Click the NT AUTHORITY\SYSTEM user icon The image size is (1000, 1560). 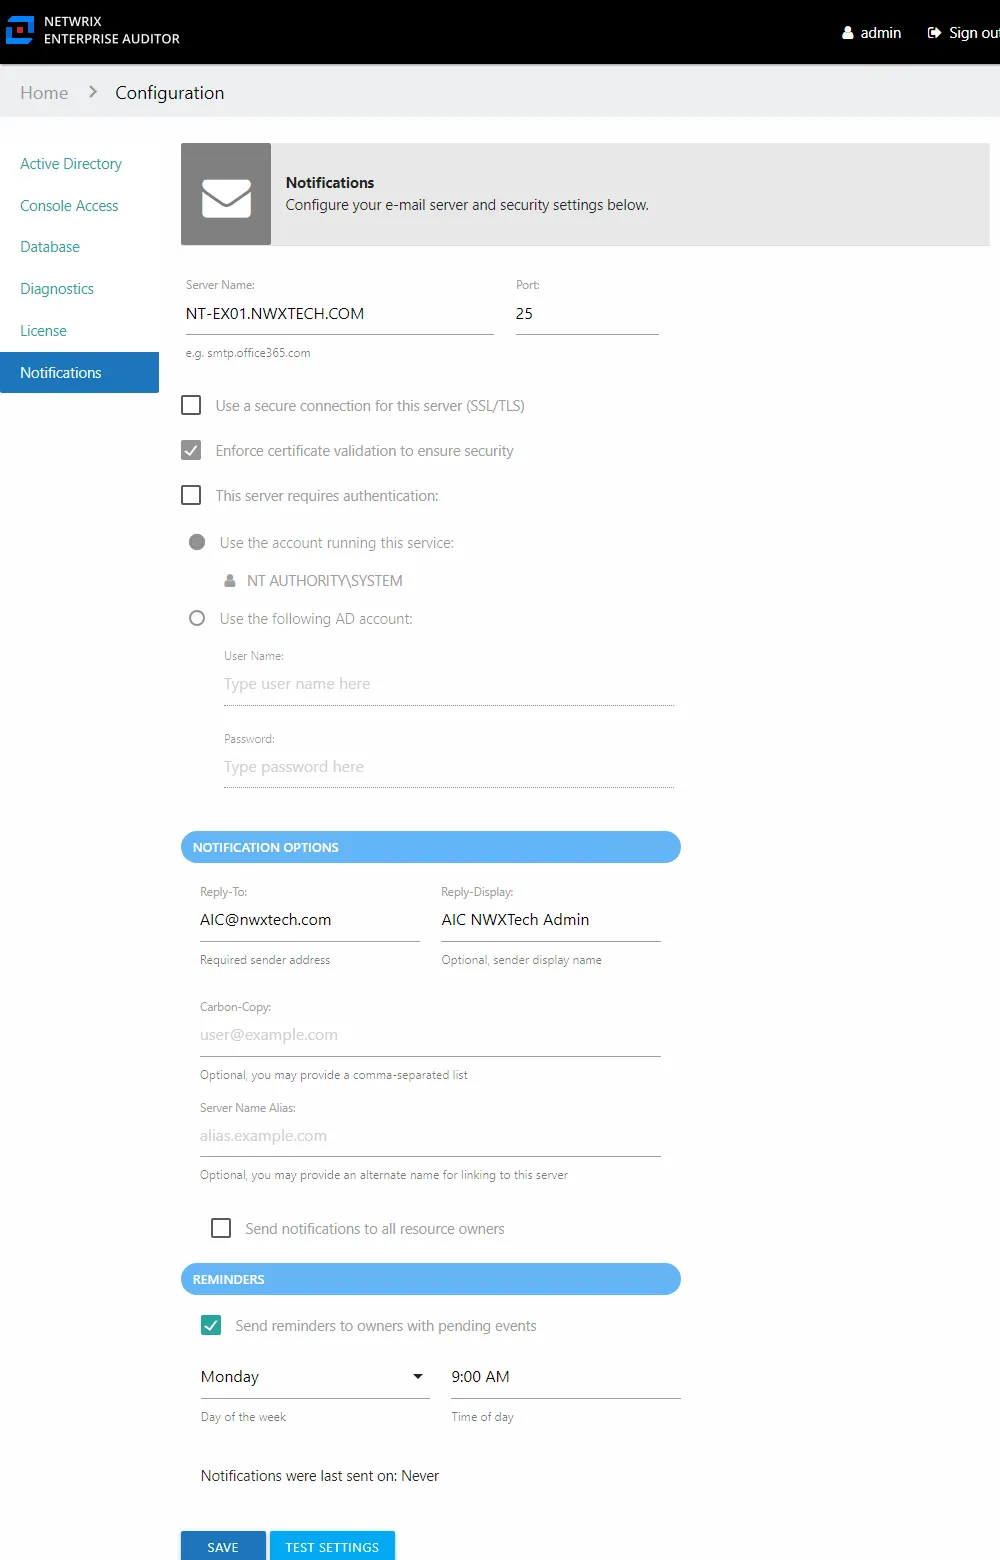(230, 581)
